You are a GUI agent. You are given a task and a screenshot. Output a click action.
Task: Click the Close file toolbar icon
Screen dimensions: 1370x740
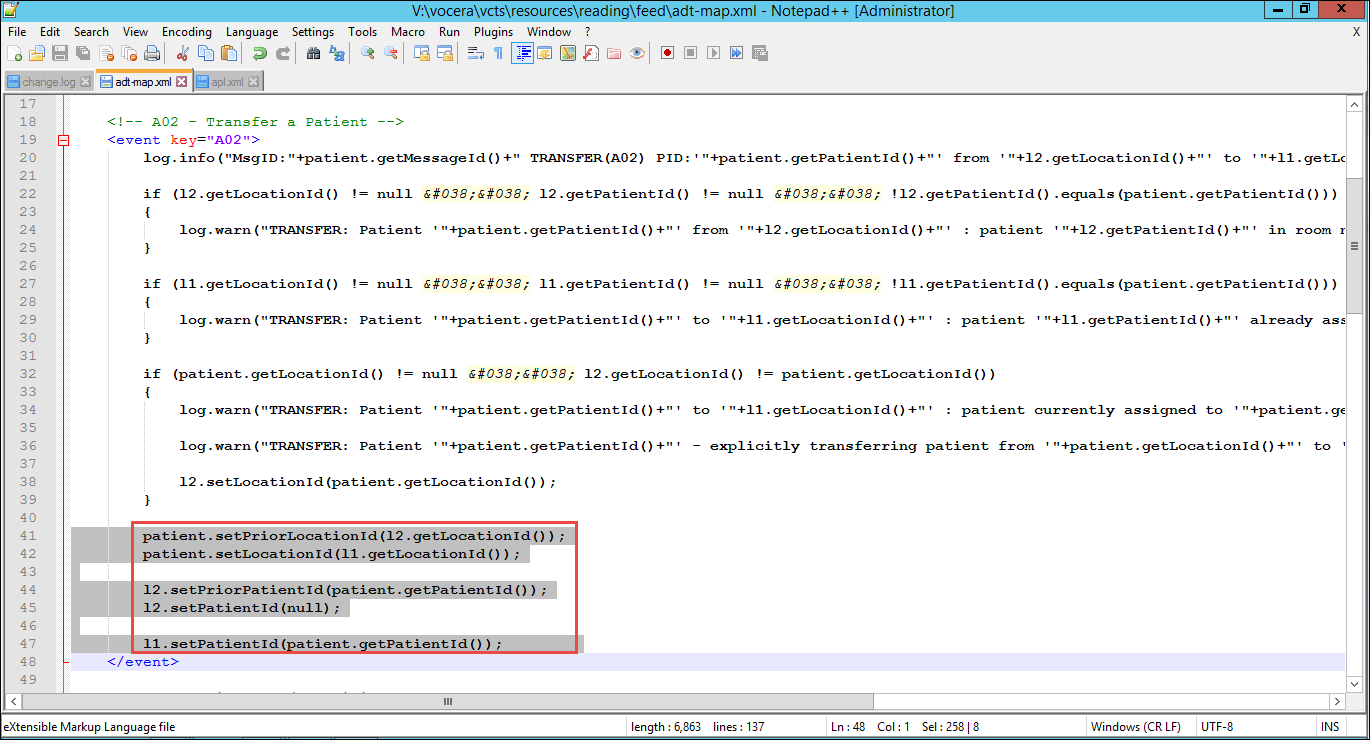click(106, 53)
